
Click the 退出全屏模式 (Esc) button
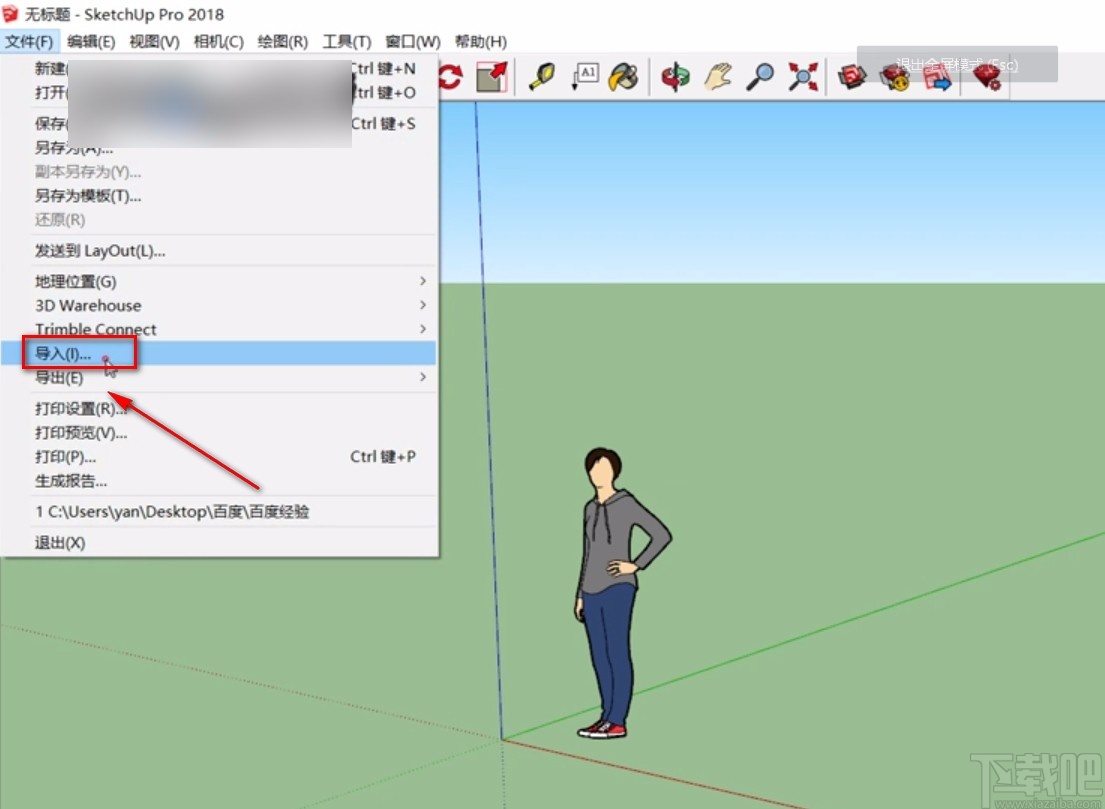[x=957, y=64]
